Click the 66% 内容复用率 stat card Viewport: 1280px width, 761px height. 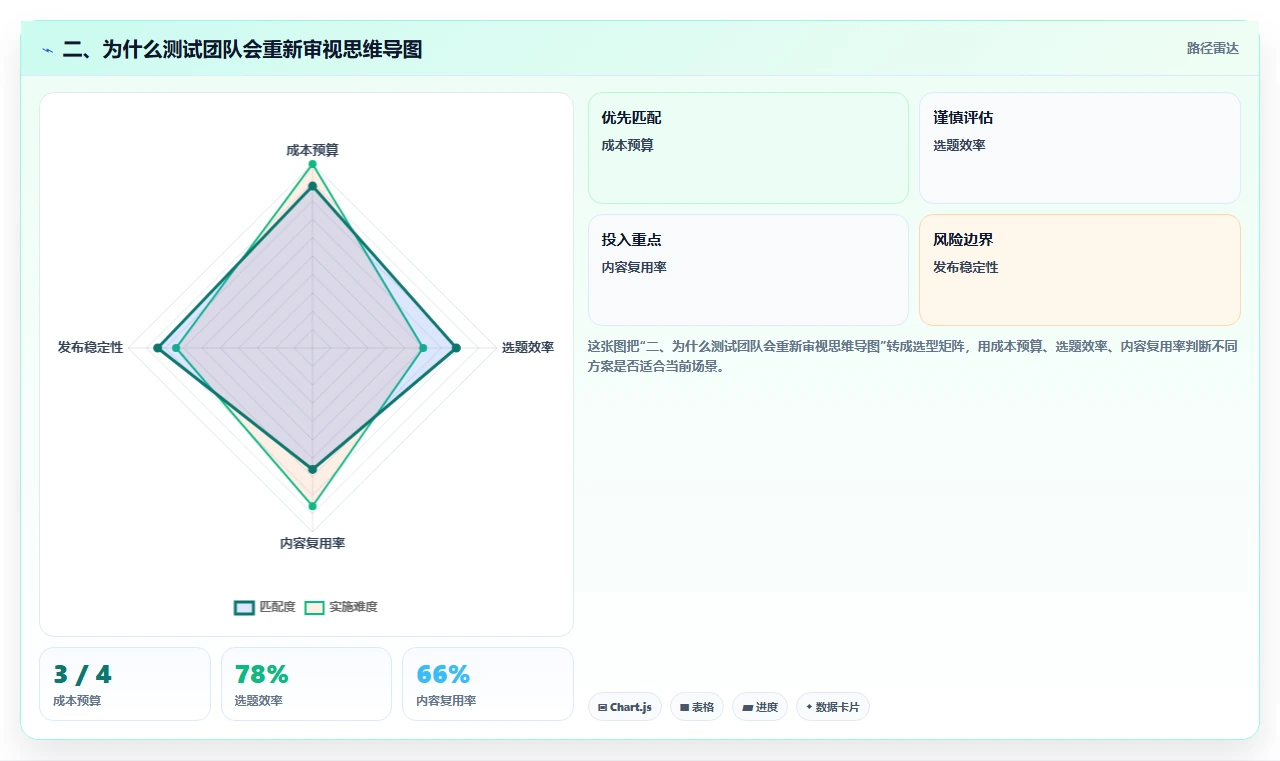click(488, 684)
